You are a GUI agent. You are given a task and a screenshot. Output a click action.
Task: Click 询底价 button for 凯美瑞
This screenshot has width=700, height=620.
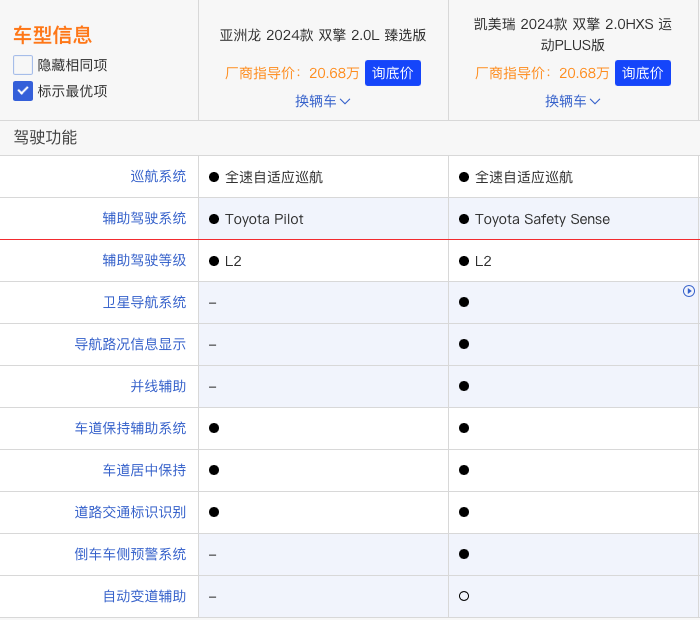pyautogui.click(x=643, y=73)
